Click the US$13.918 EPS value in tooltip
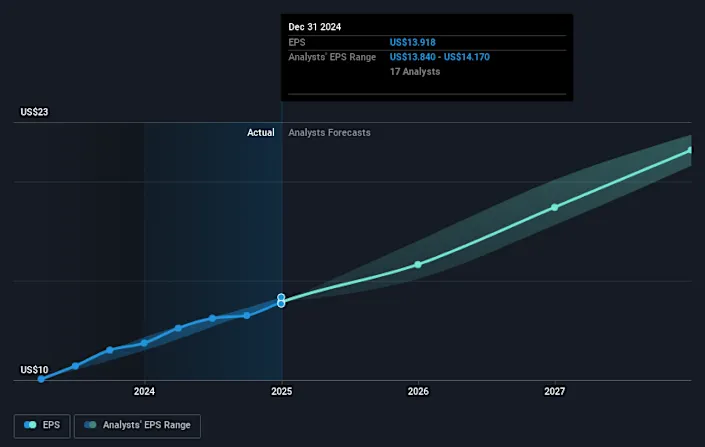 [x=412, y=42]
